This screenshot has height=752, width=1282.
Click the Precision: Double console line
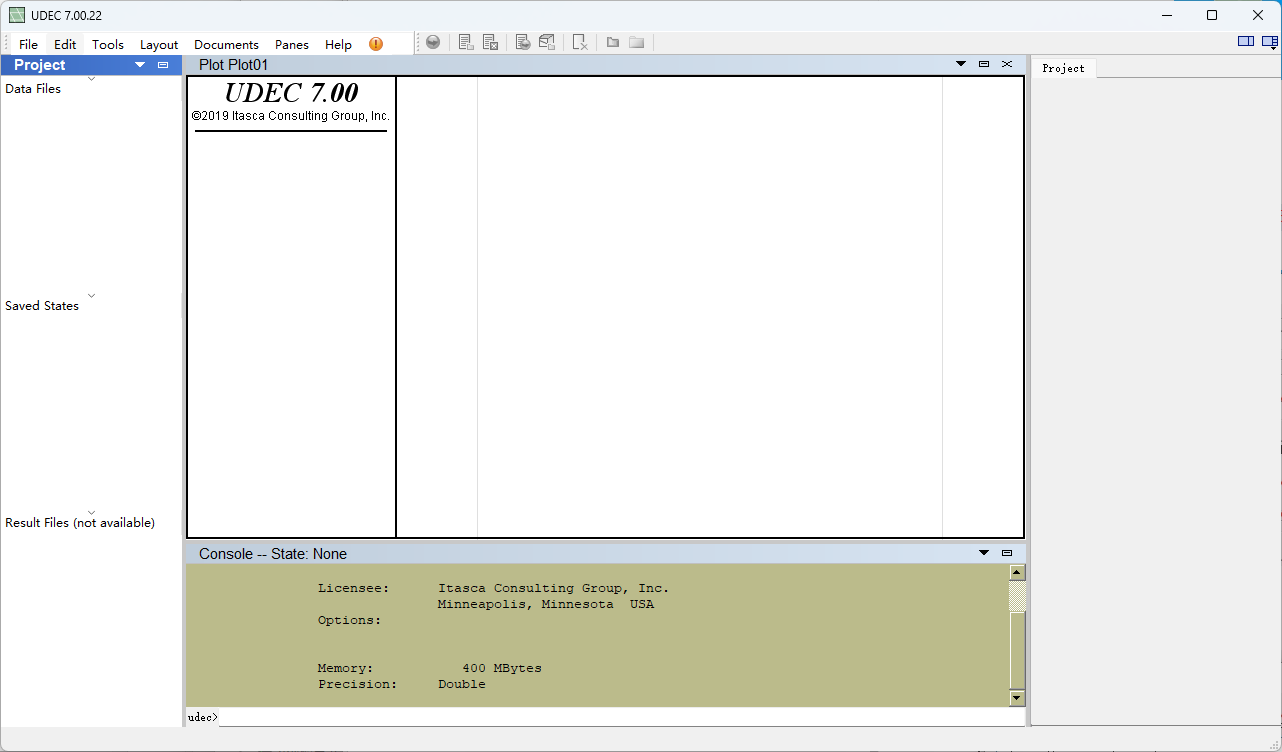pos(402,684)
